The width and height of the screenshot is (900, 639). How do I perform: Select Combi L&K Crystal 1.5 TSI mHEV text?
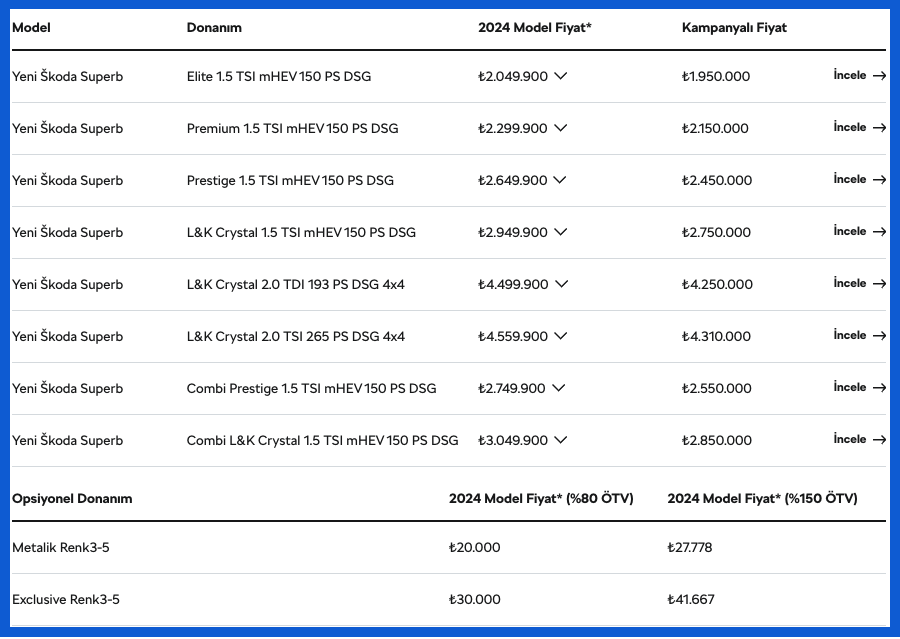tap(323, 440)
